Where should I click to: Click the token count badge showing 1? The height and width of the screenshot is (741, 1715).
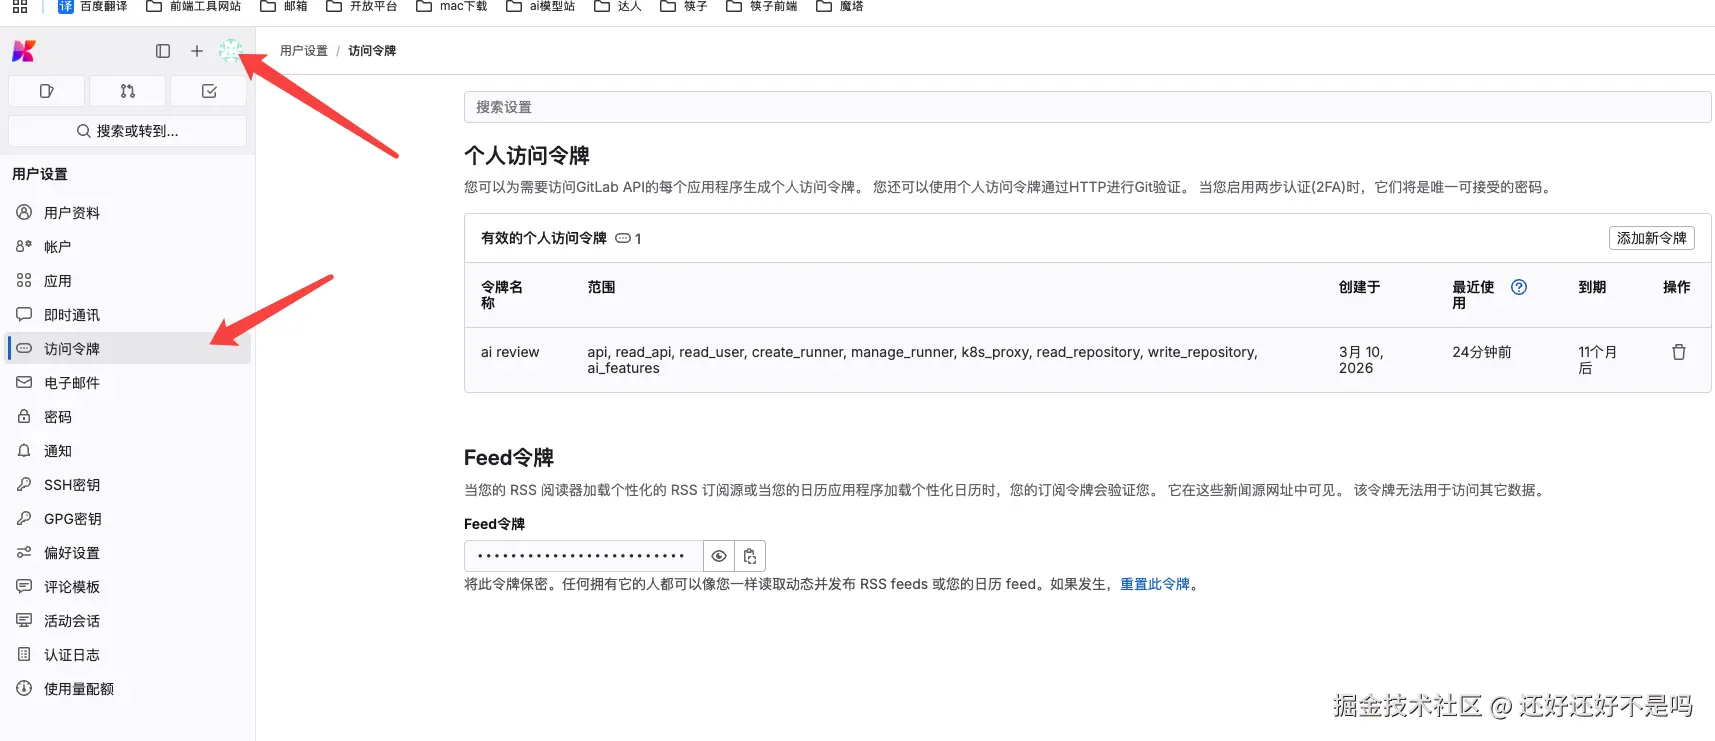click(628, 238)
